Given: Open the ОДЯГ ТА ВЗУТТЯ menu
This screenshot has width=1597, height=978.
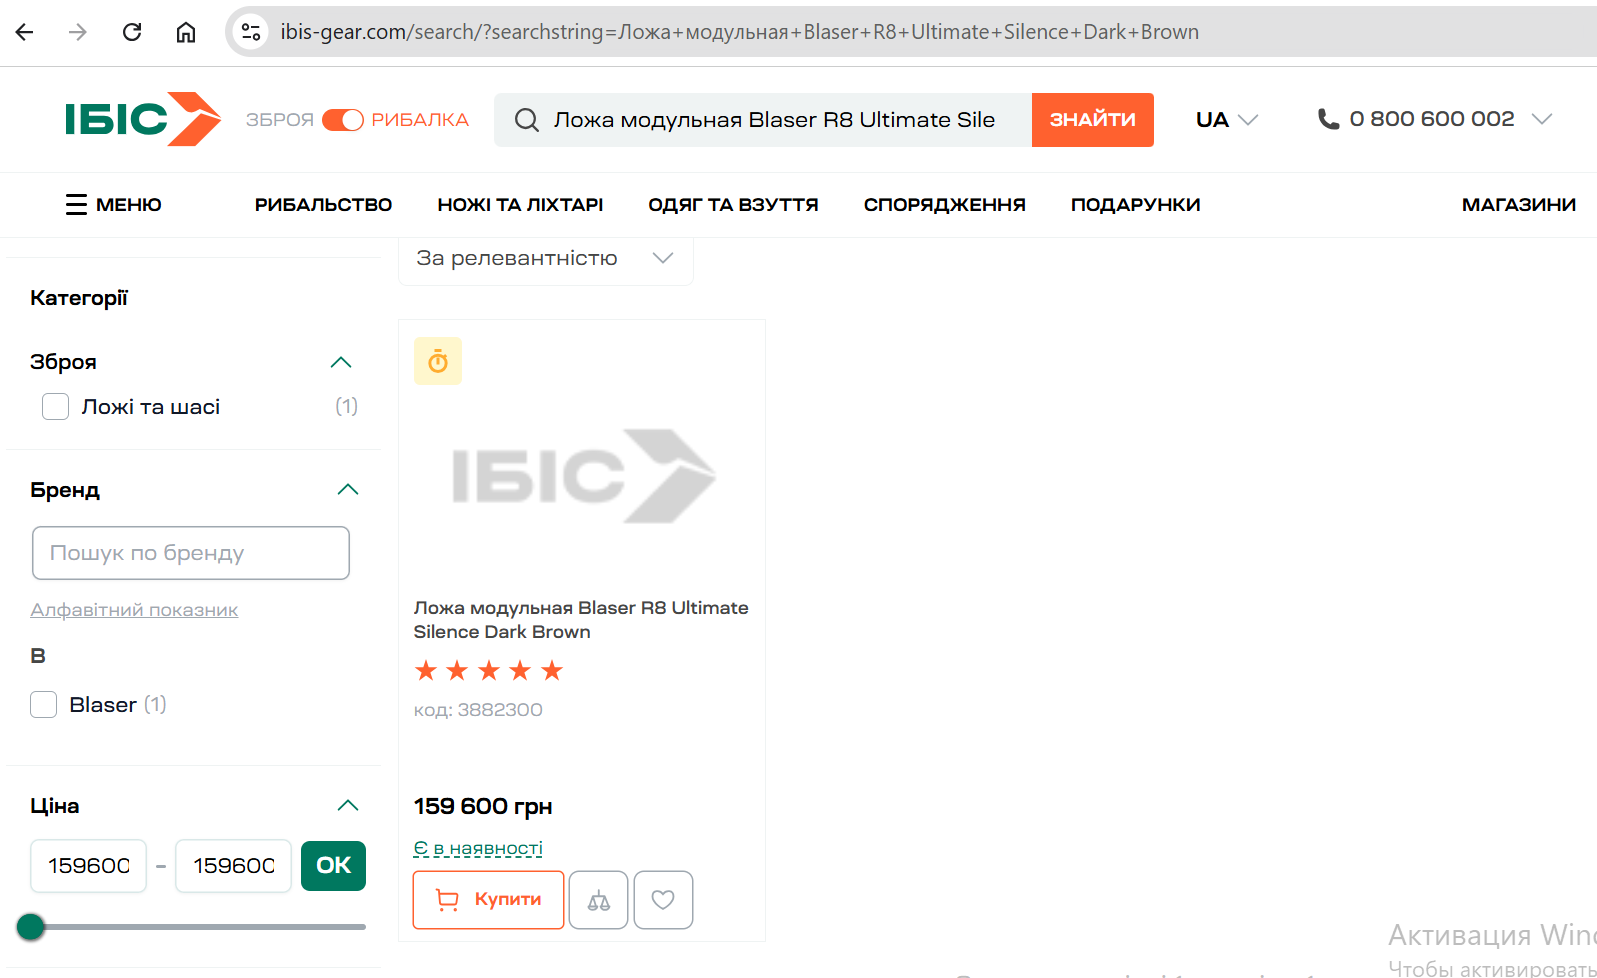Looking at the screenshot, I should coord(733,205).
